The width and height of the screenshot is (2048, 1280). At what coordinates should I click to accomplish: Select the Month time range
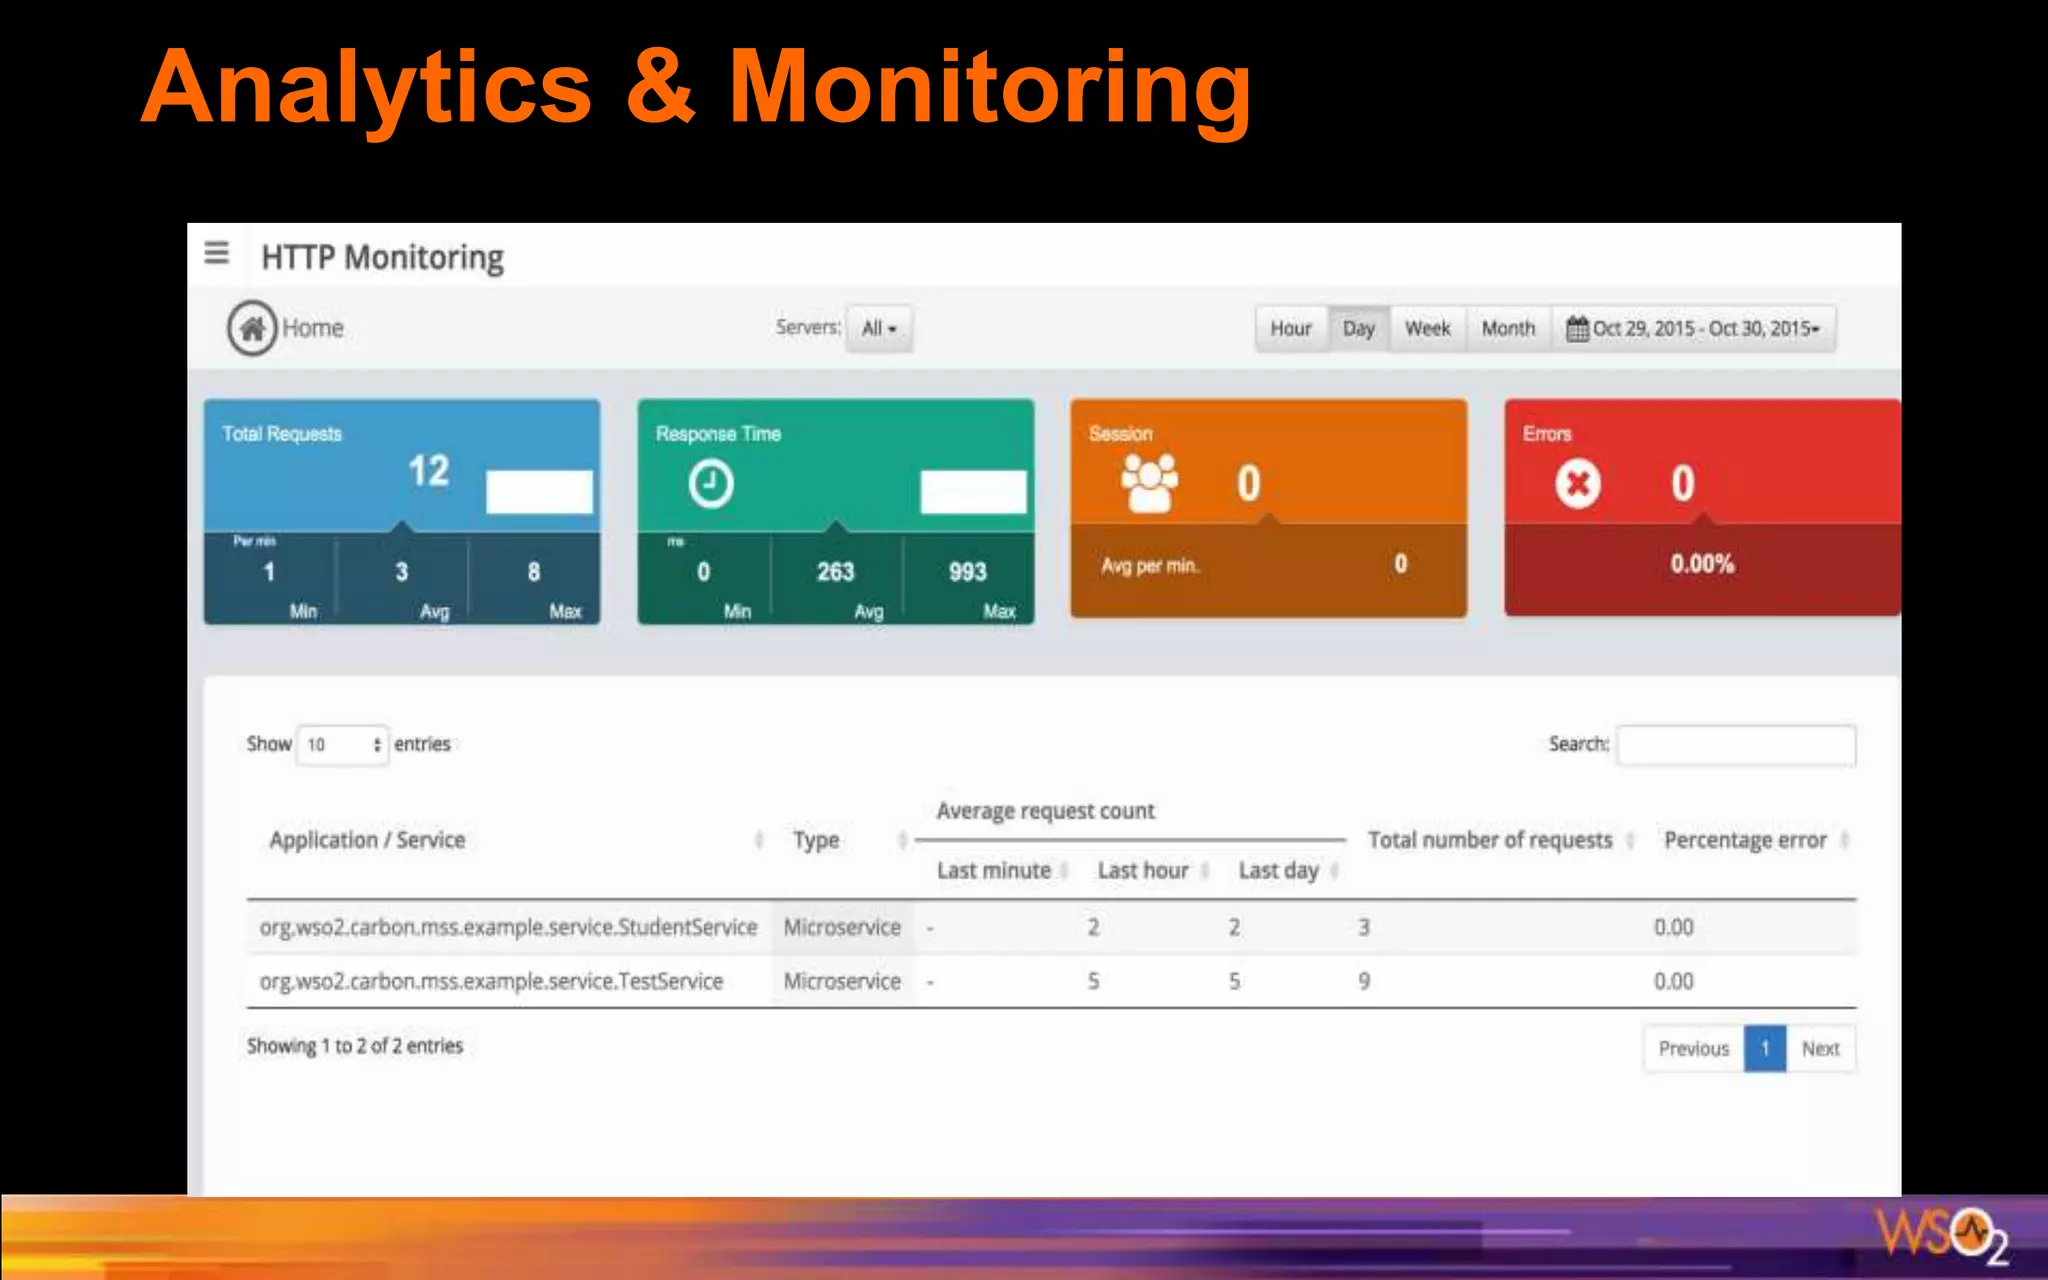coord(1508,329)
